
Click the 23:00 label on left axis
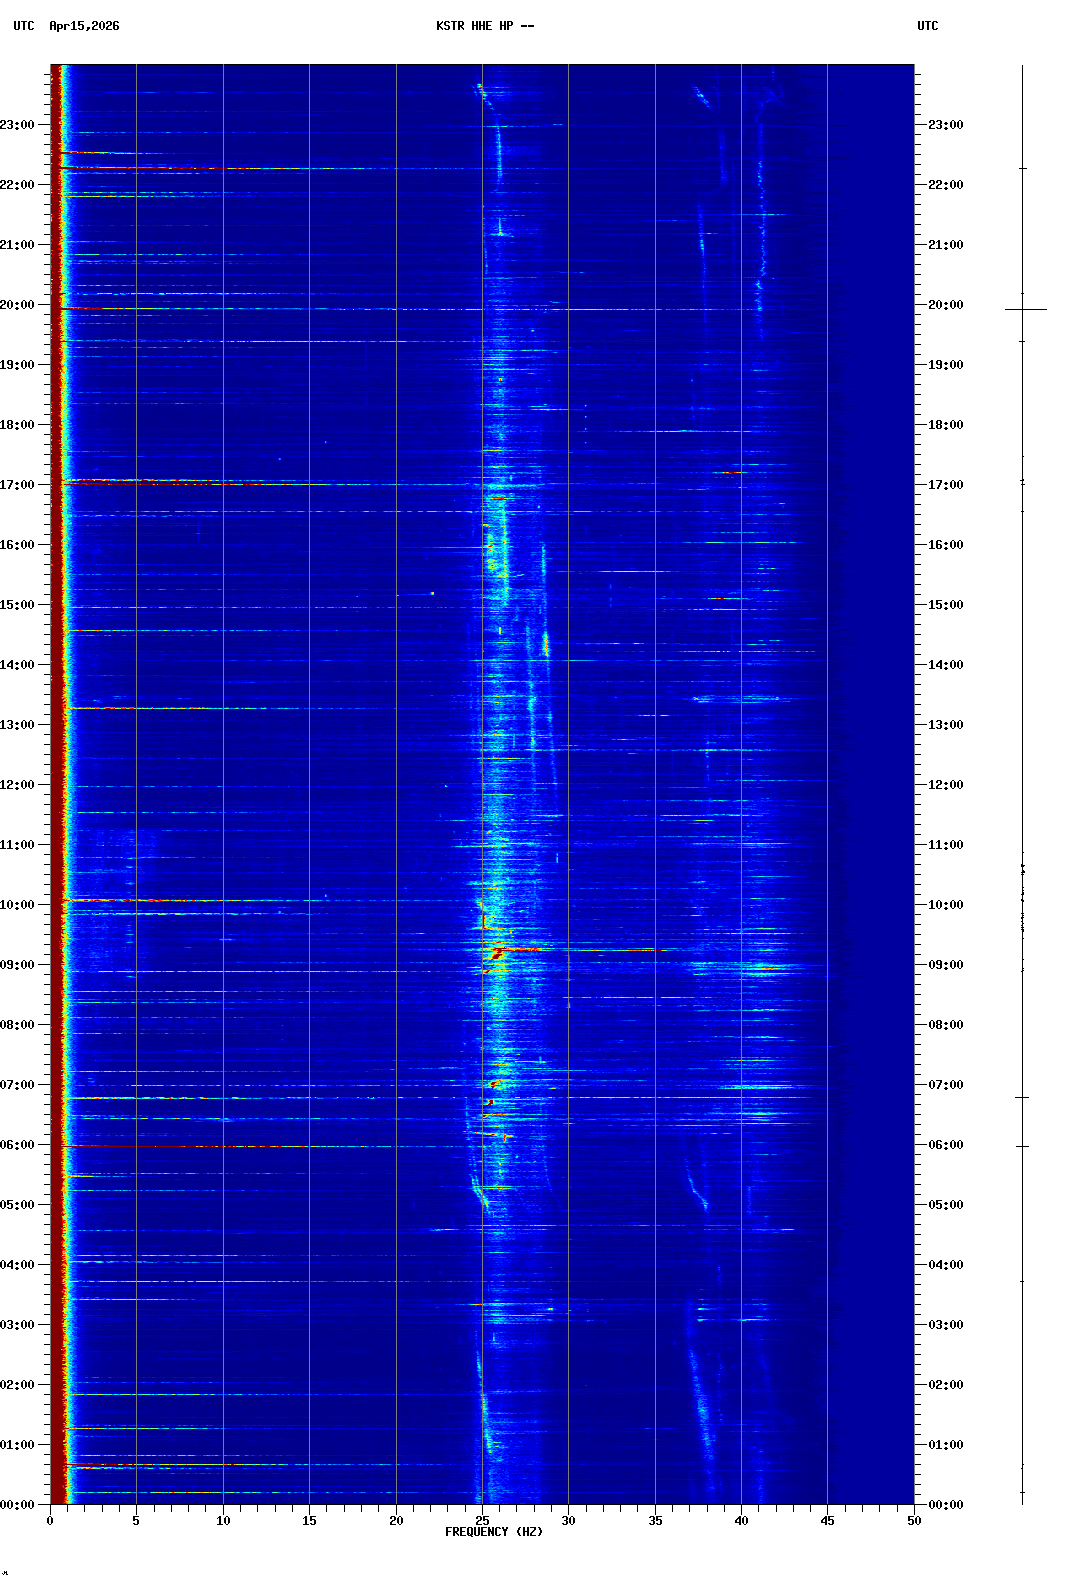(17, 125)
